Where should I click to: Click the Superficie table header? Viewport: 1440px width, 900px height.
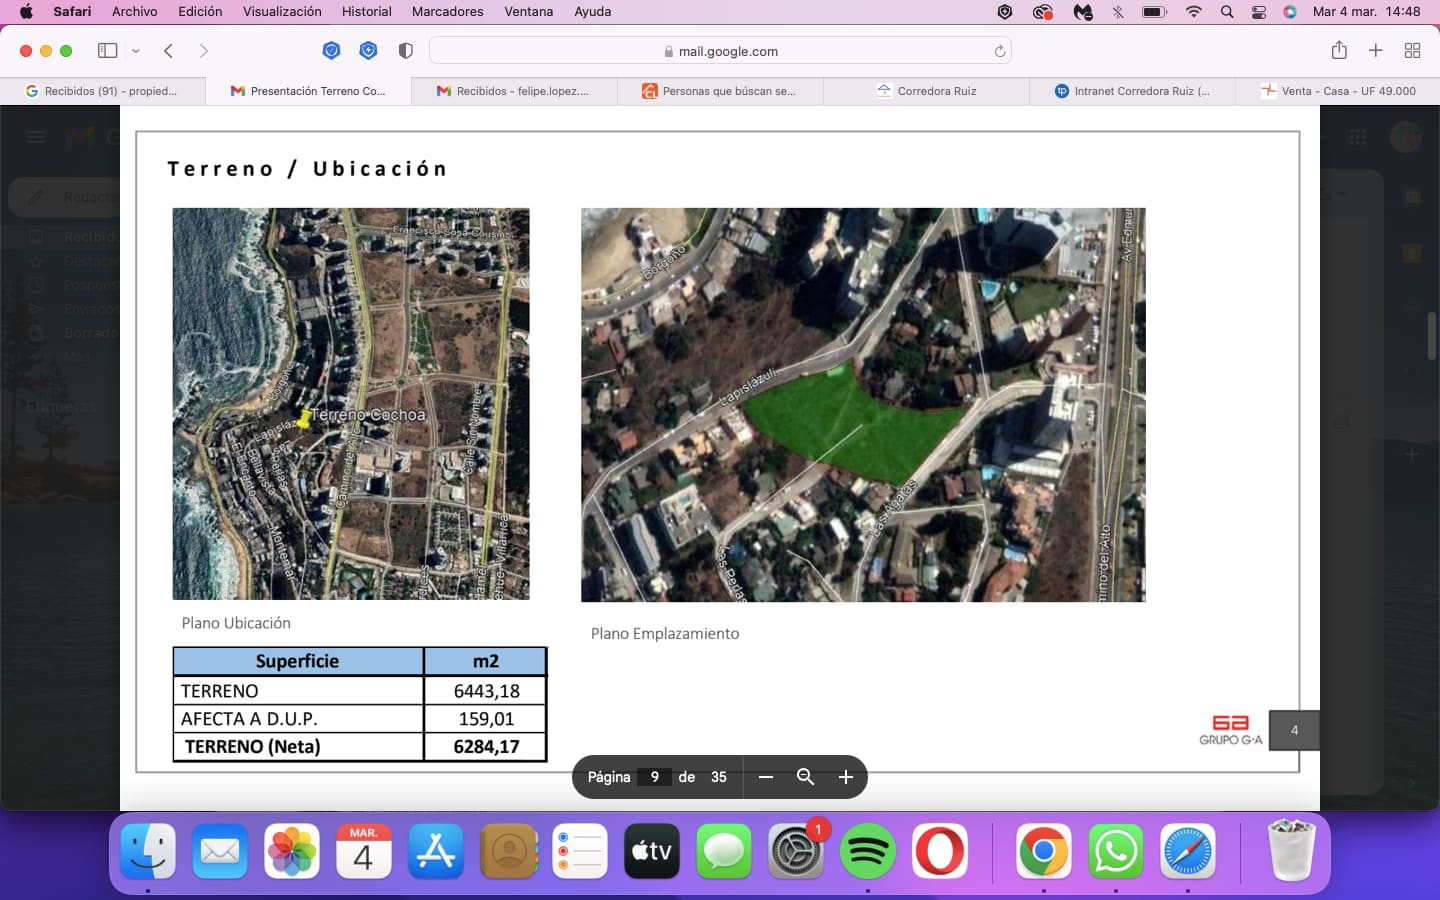[297, 661]
